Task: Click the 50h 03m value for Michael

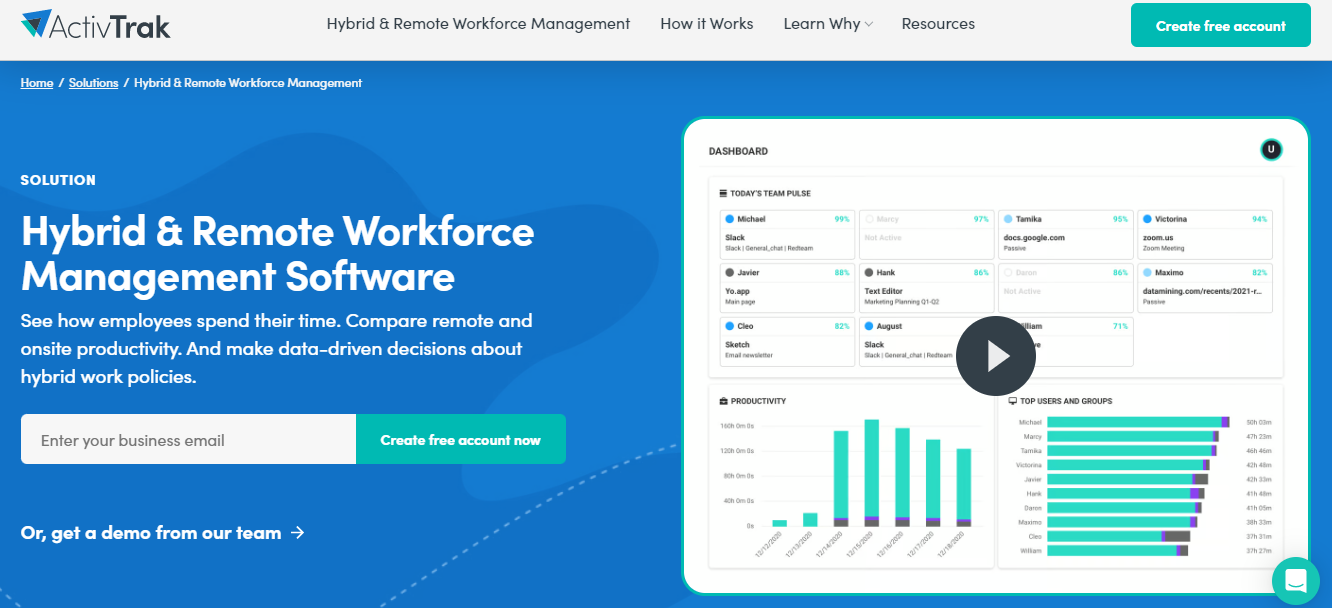Action: 1259,422
